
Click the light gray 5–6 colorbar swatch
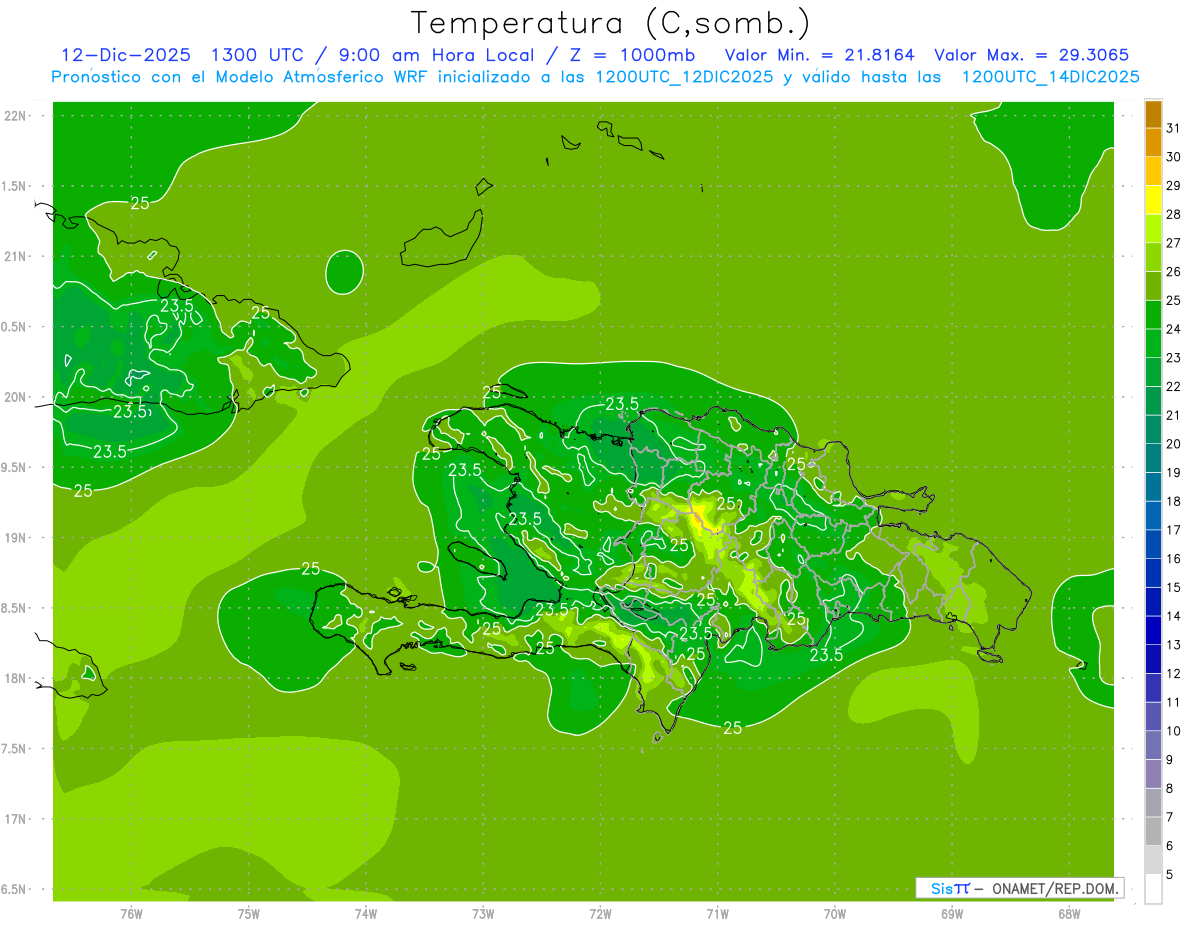pyautogui.click(x=1153, y=860)
